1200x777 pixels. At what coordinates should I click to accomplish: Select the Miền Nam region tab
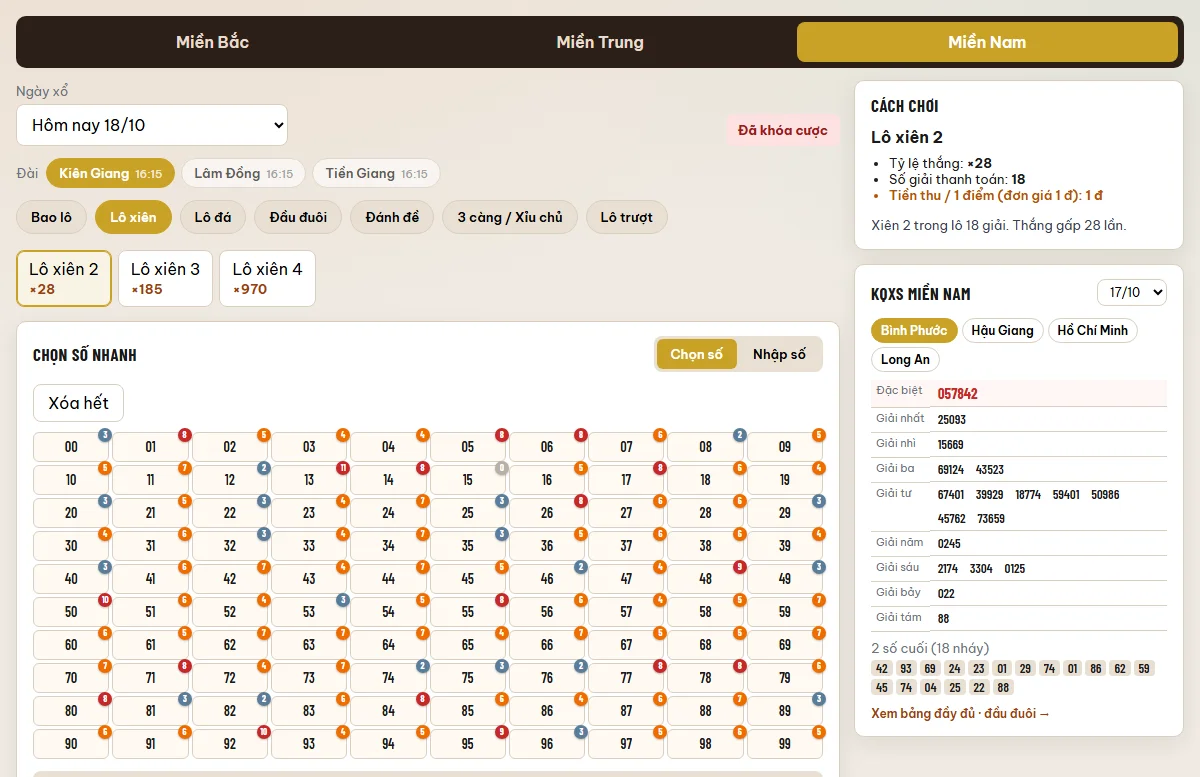987,42
